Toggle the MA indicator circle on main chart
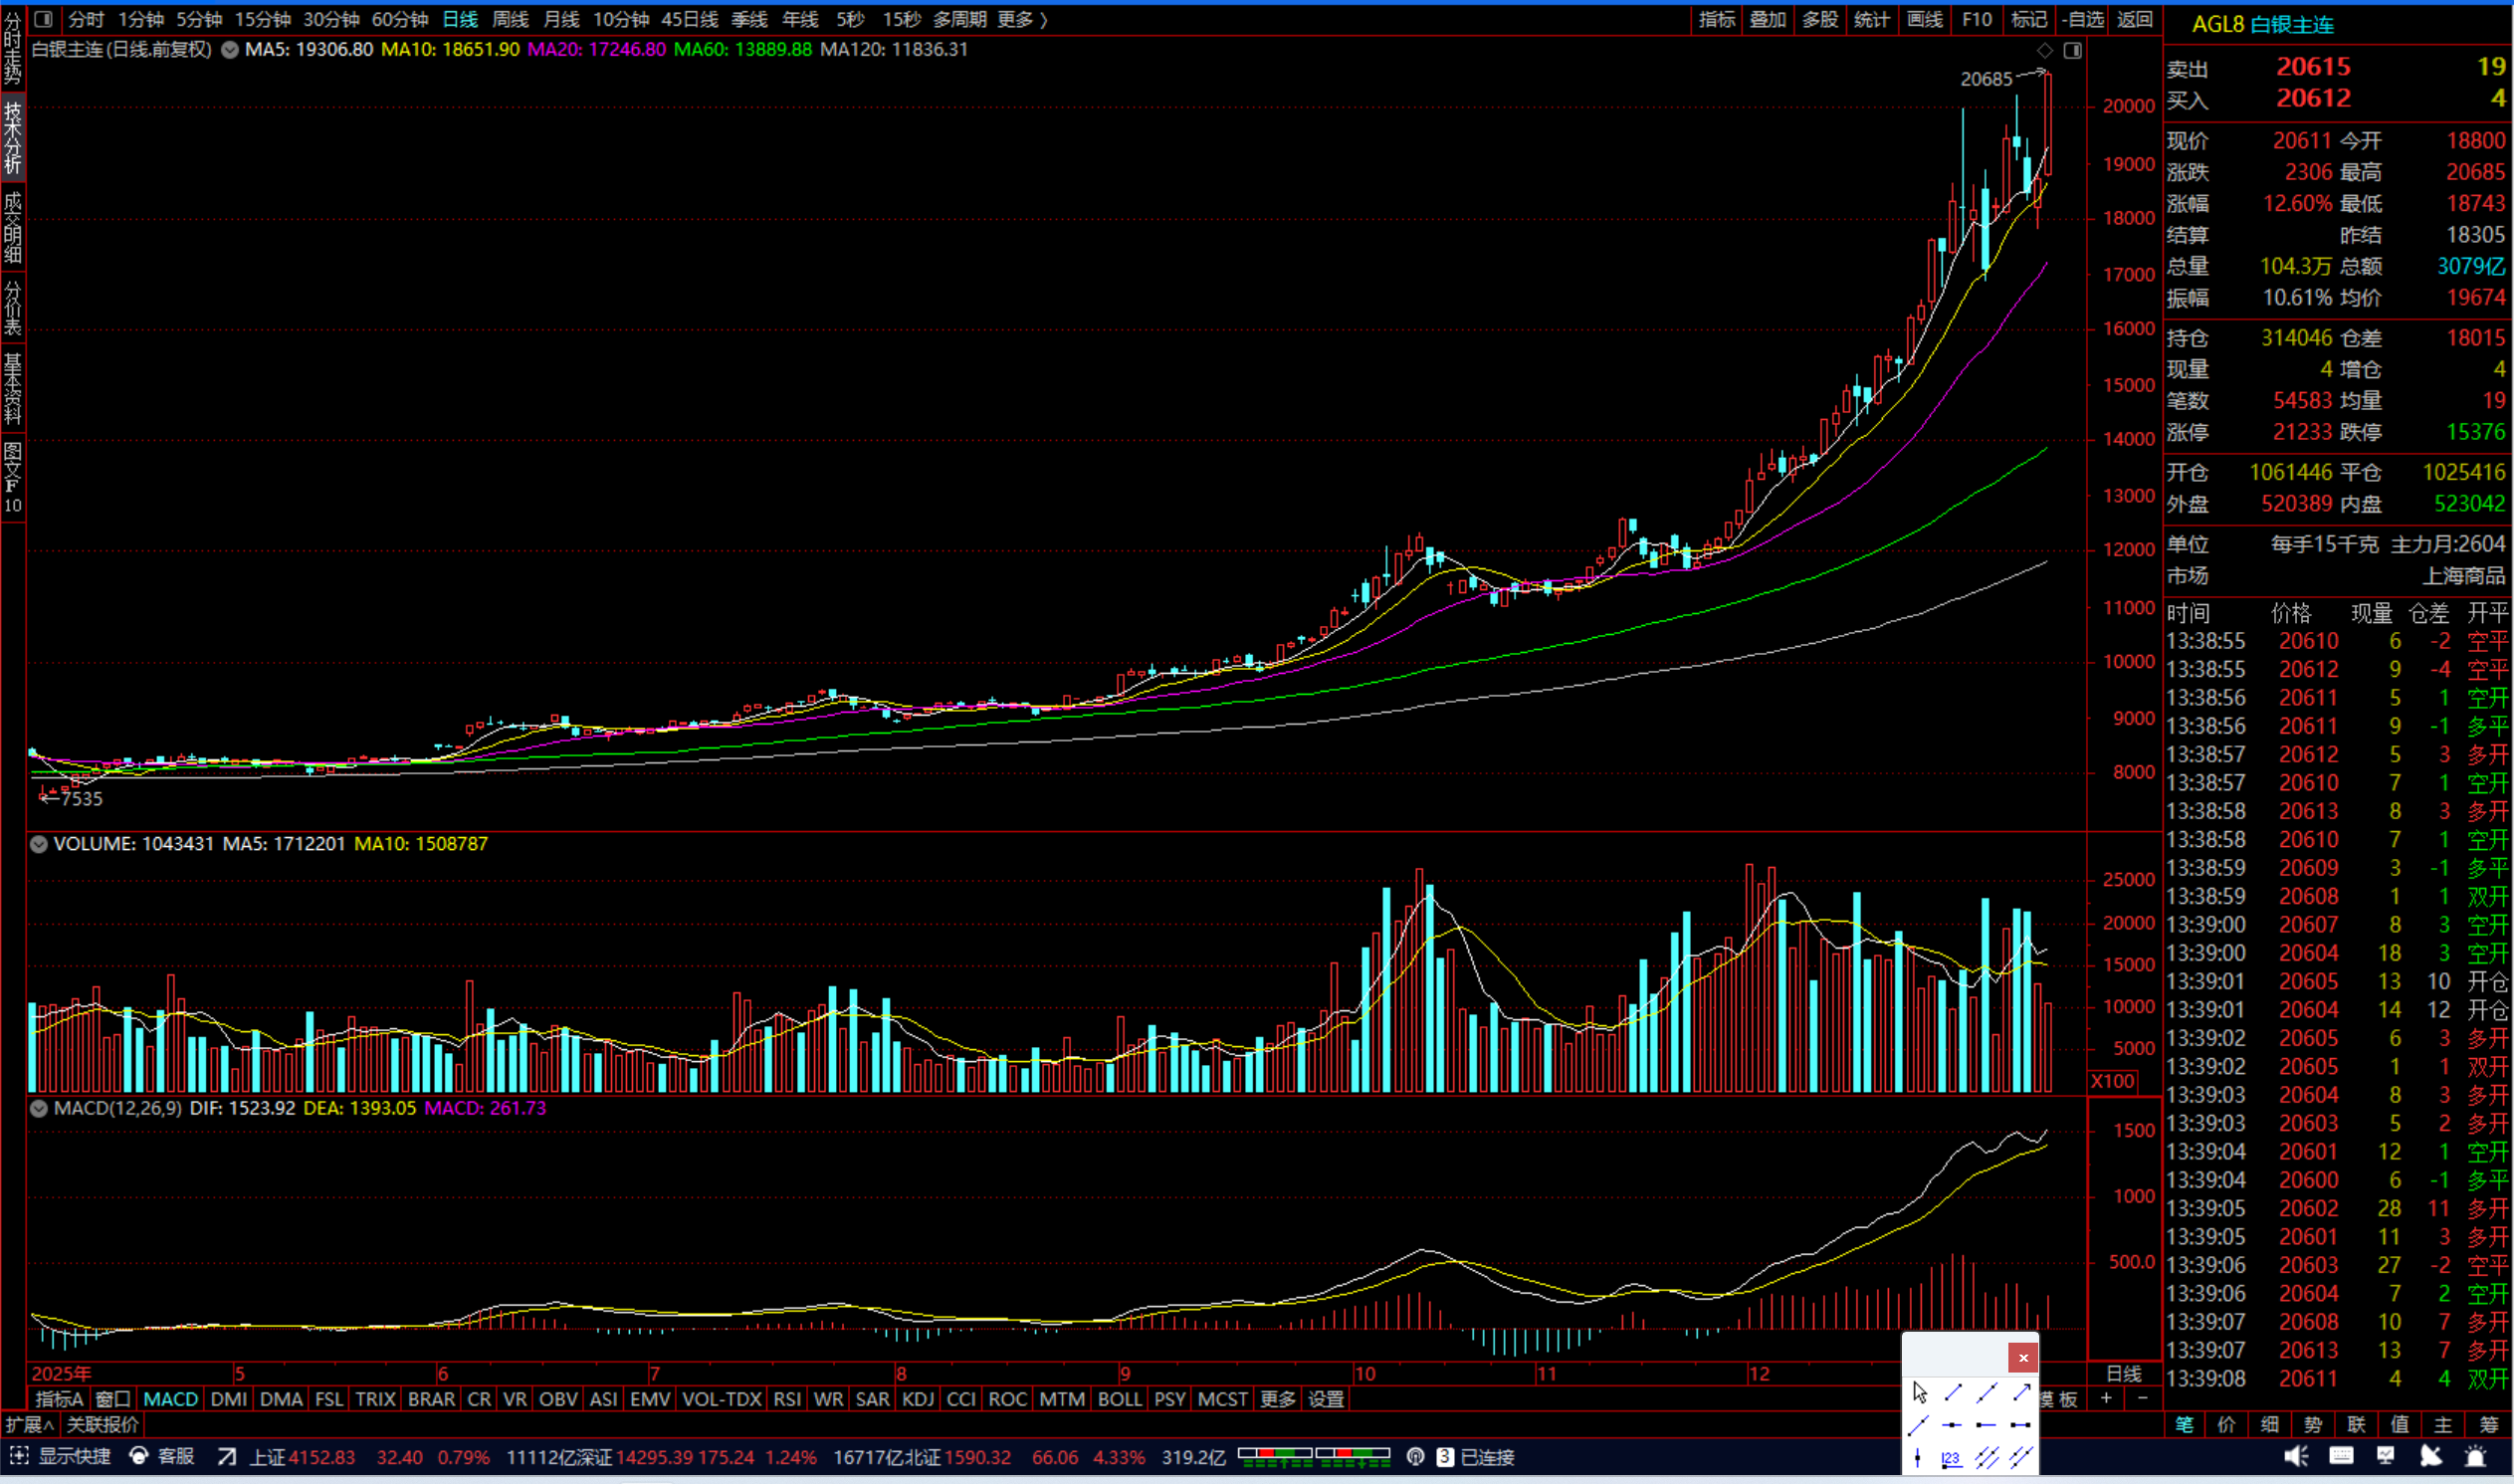This screenshot has height=1484, width=2514. [230, 50]
